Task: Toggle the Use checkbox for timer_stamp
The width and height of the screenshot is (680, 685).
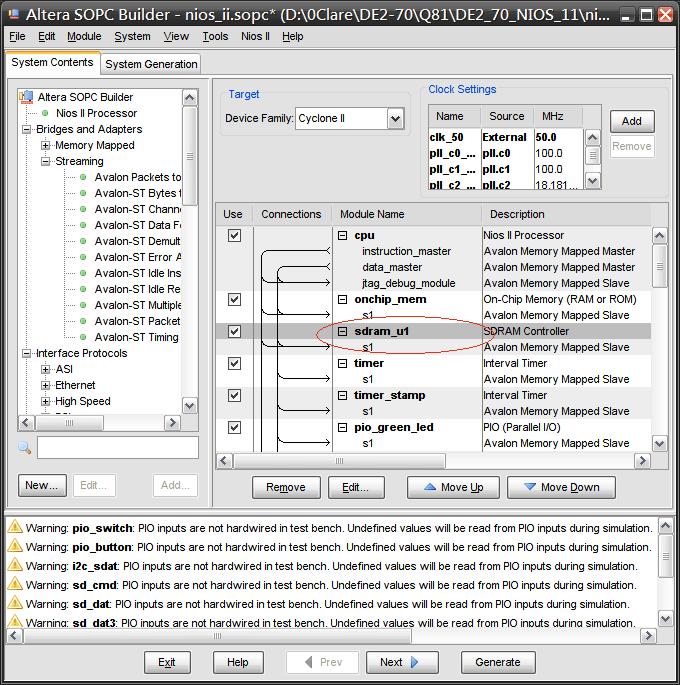Action: [x=235, y=395]
